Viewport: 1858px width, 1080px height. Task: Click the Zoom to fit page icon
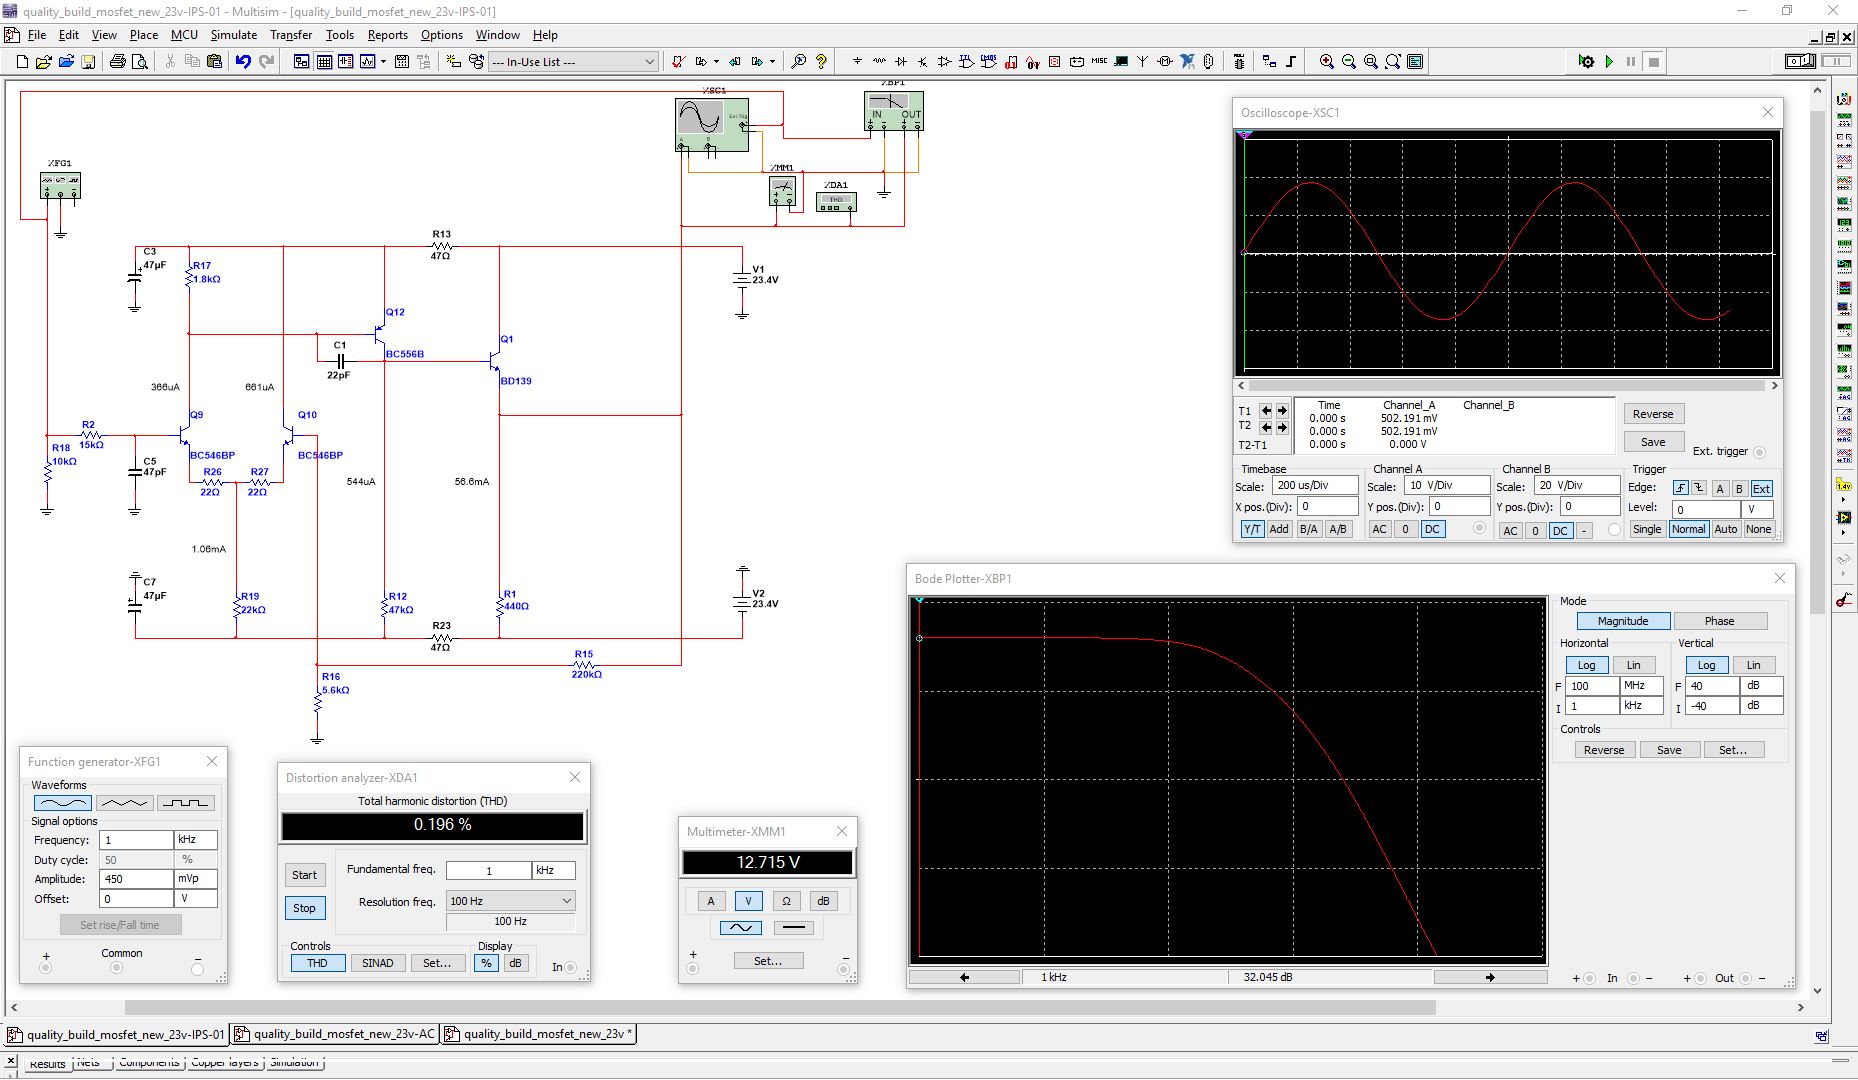pyautogui.click(x=1393, y=62)
